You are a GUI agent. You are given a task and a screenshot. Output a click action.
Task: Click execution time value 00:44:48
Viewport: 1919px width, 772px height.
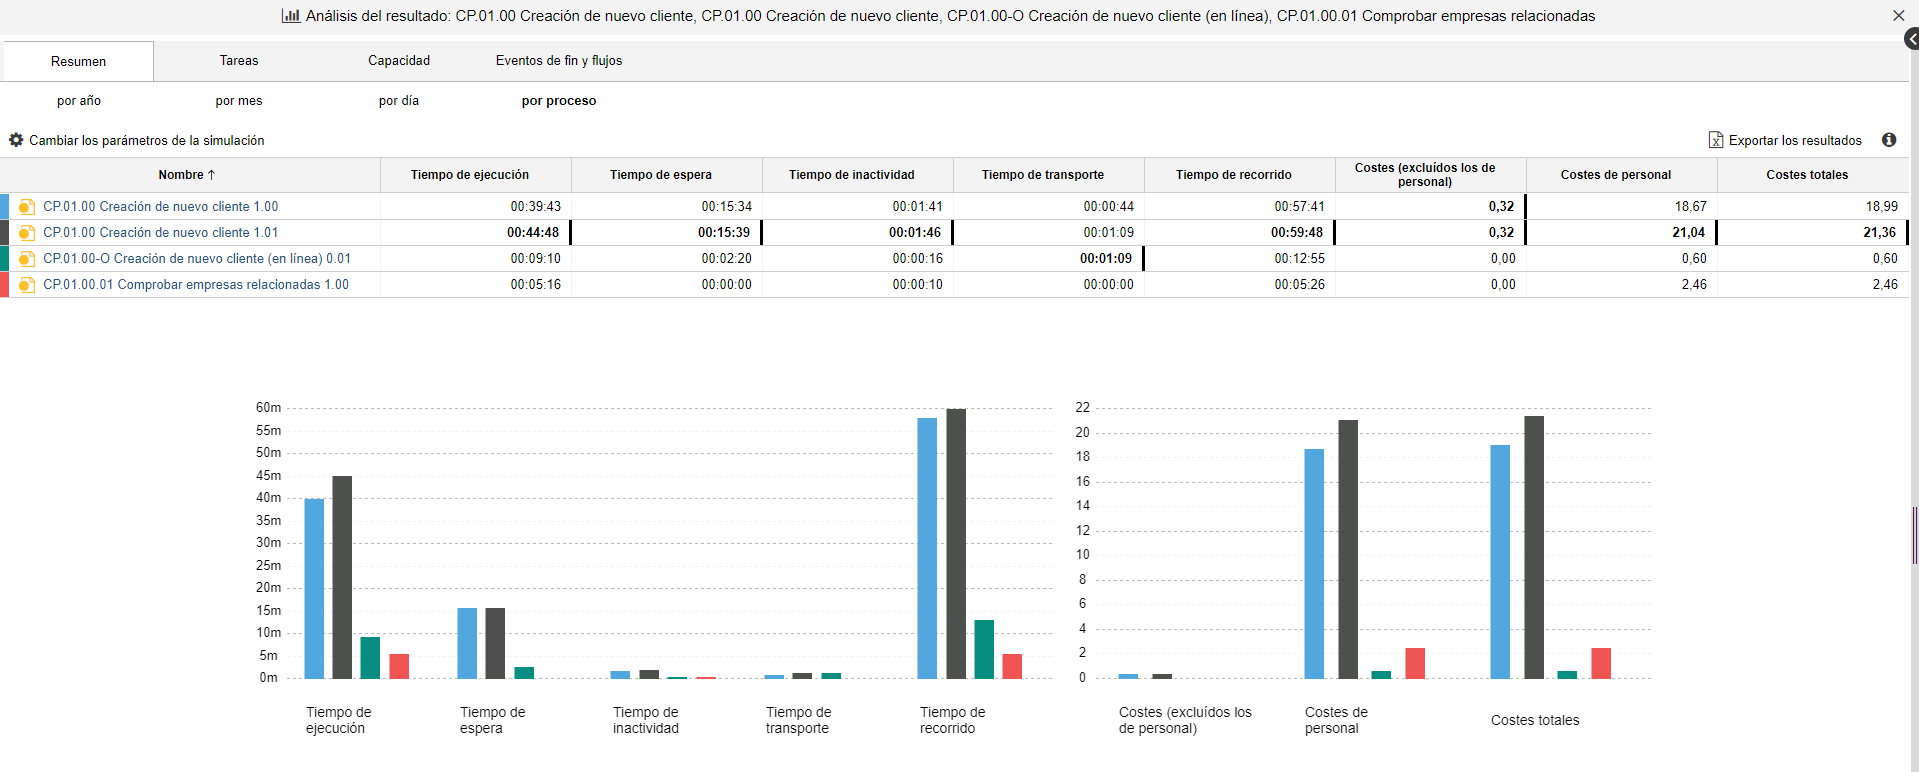(533, 233)
